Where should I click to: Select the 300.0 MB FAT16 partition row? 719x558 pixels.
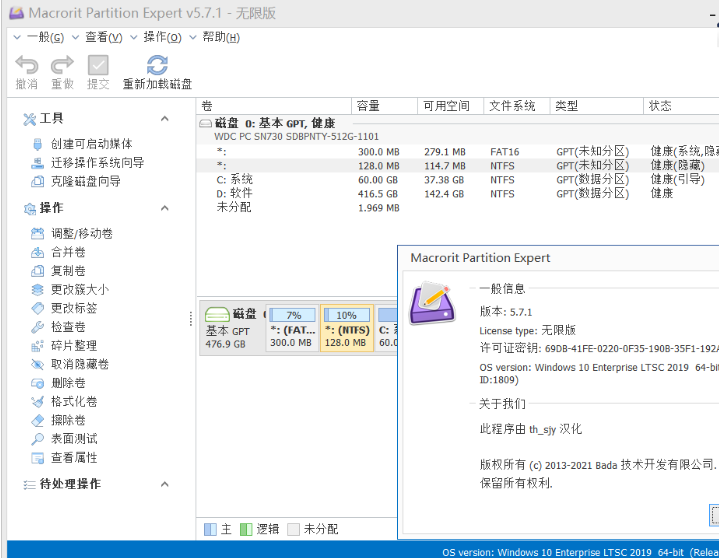tap(458, 152)
